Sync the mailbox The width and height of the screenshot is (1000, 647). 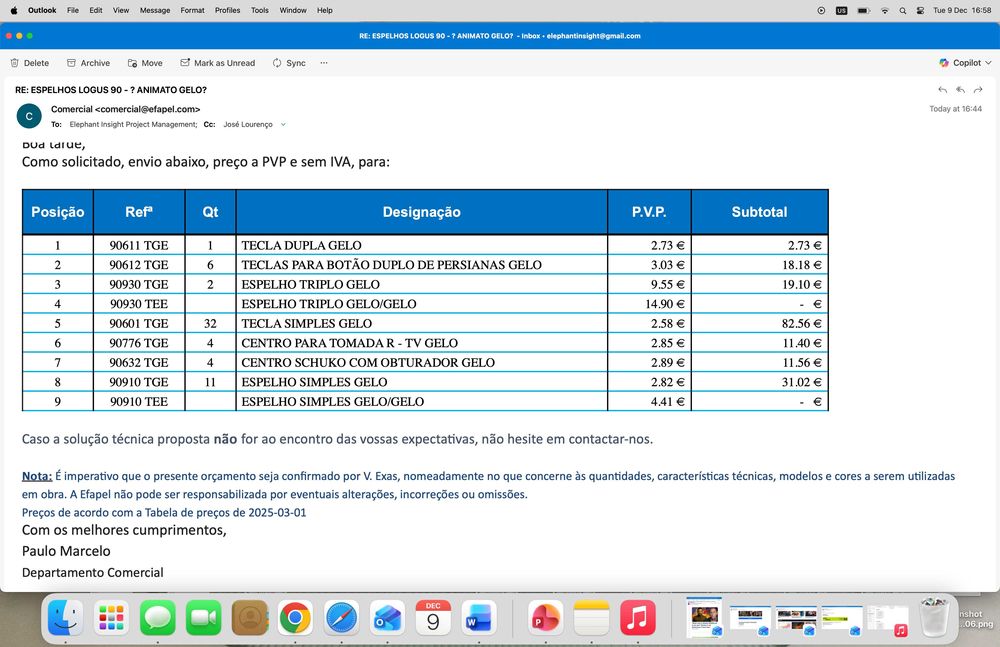pos(289,63)
